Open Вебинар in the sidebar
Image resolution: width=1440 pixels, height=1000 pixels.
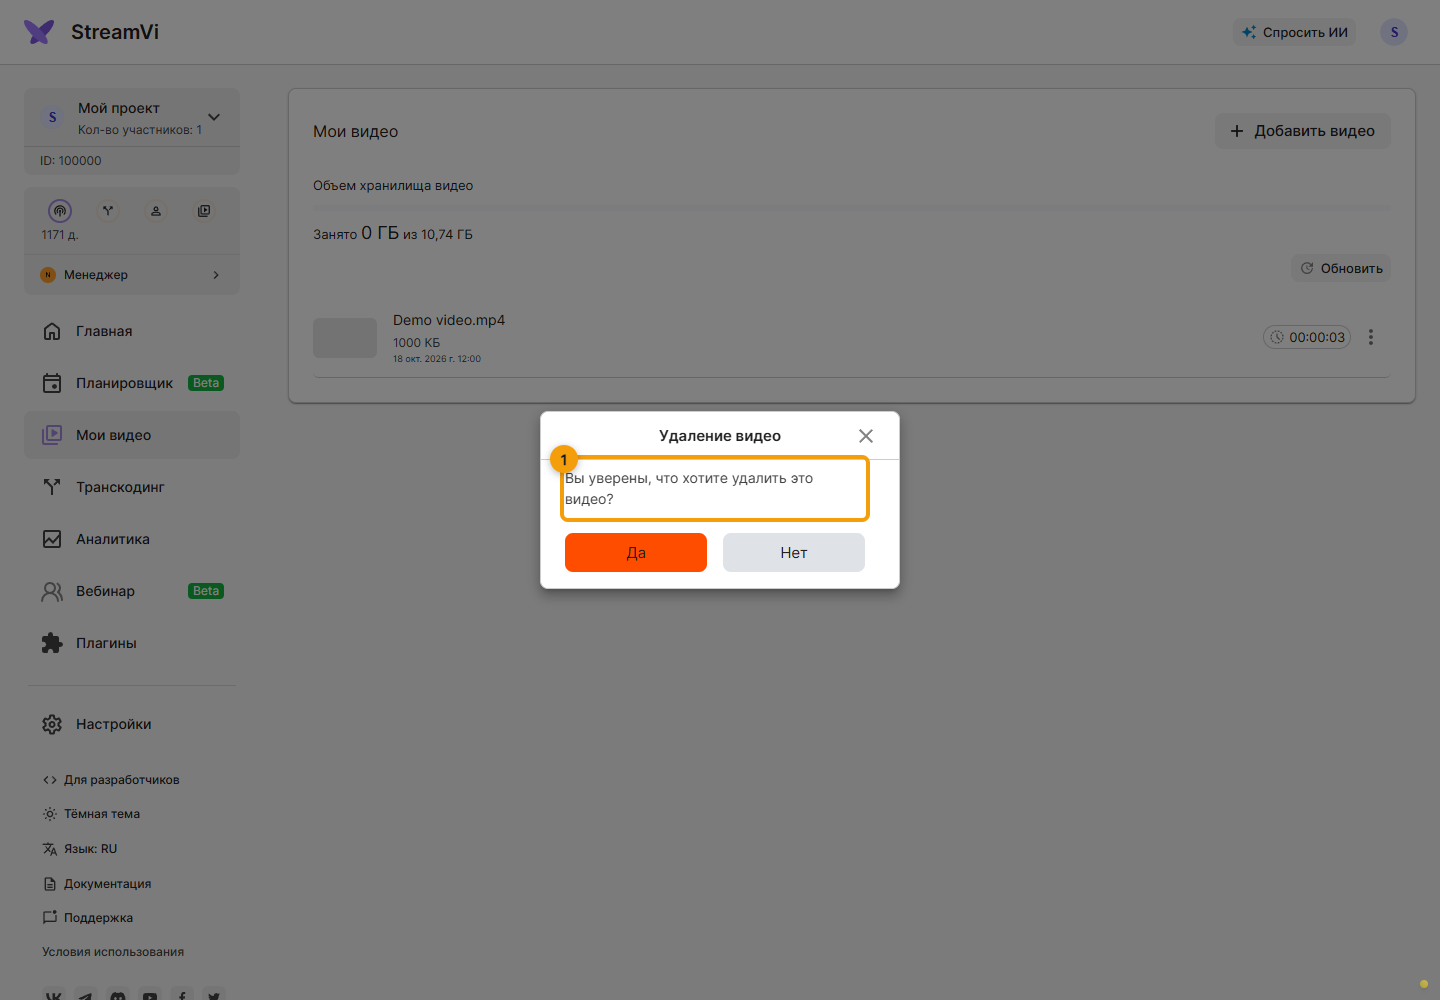pos(132,591)
